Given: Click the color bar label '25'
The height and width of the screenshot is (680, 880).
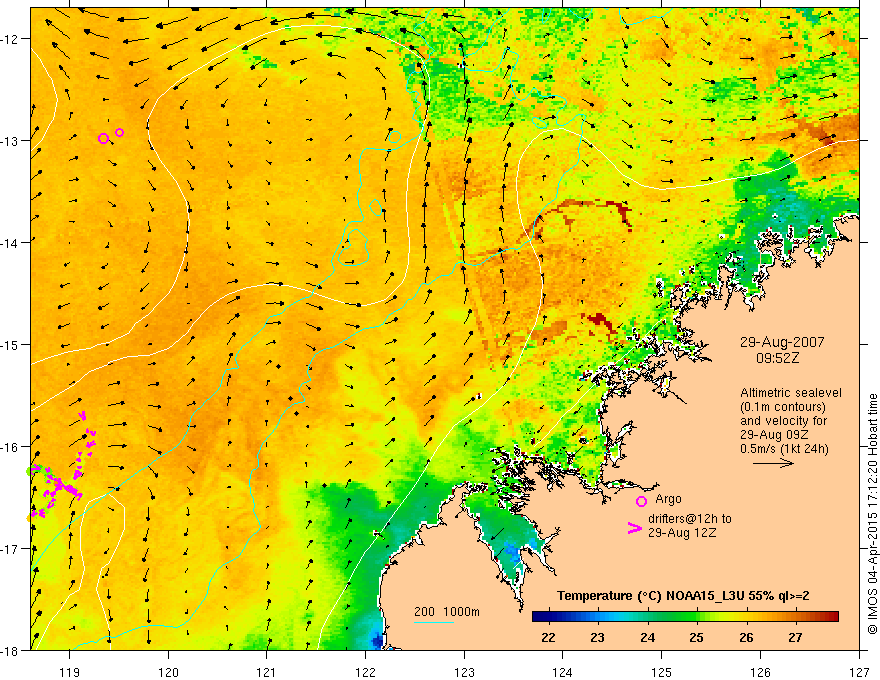Looking at the screenshot, I should tap(696, 637).
